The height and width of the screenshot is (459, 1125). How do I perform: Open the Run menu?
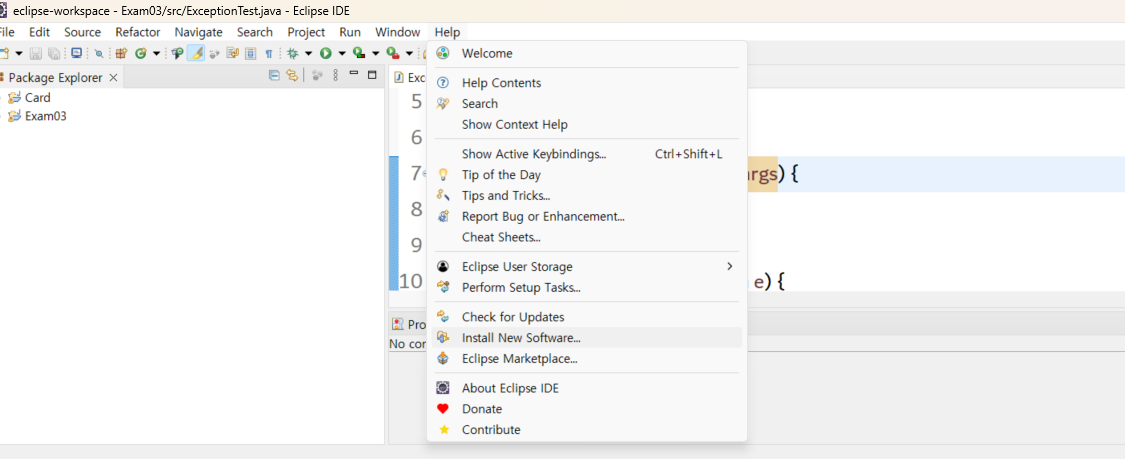pyautogui.click(x=350, y=32)
